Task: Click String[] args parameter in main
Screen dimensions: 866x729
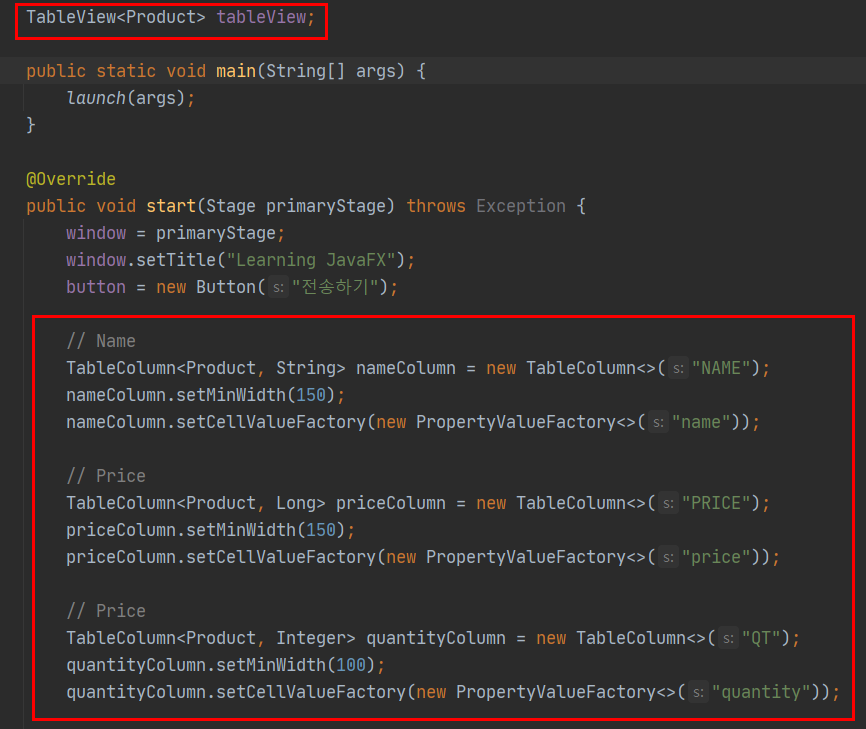Action: coord(331,71)
